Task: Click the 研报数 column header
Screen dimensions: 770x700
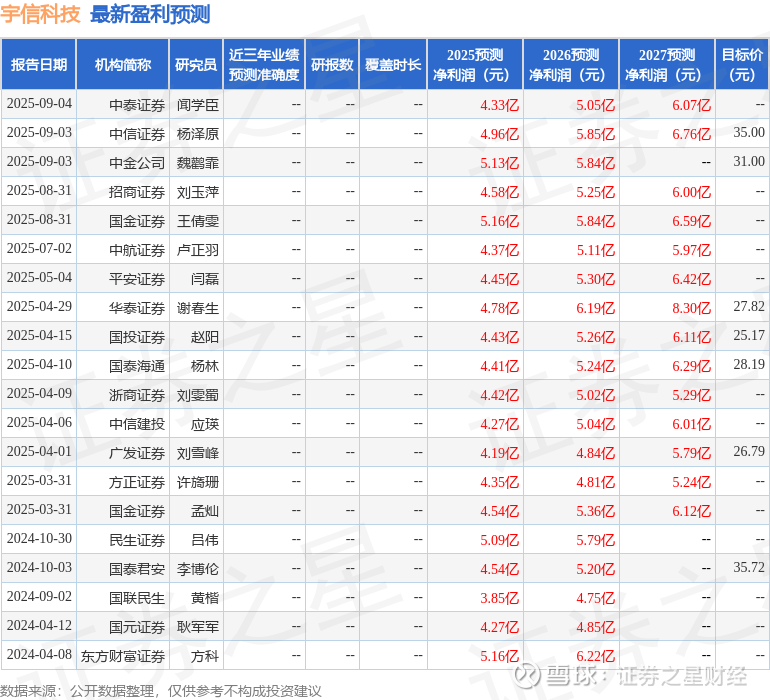Action: [x=332, y=64]
